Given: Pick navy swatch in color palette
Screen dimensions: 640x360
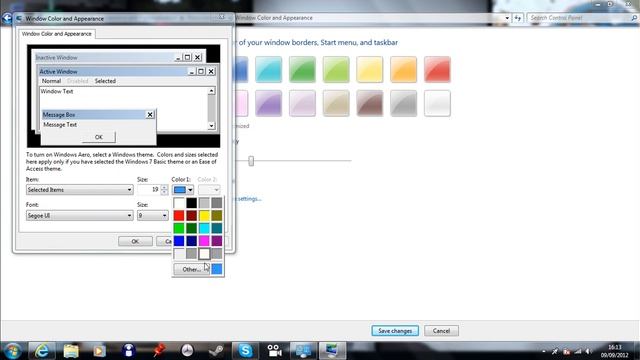Looking at the screenshot, I should [191, 241].
